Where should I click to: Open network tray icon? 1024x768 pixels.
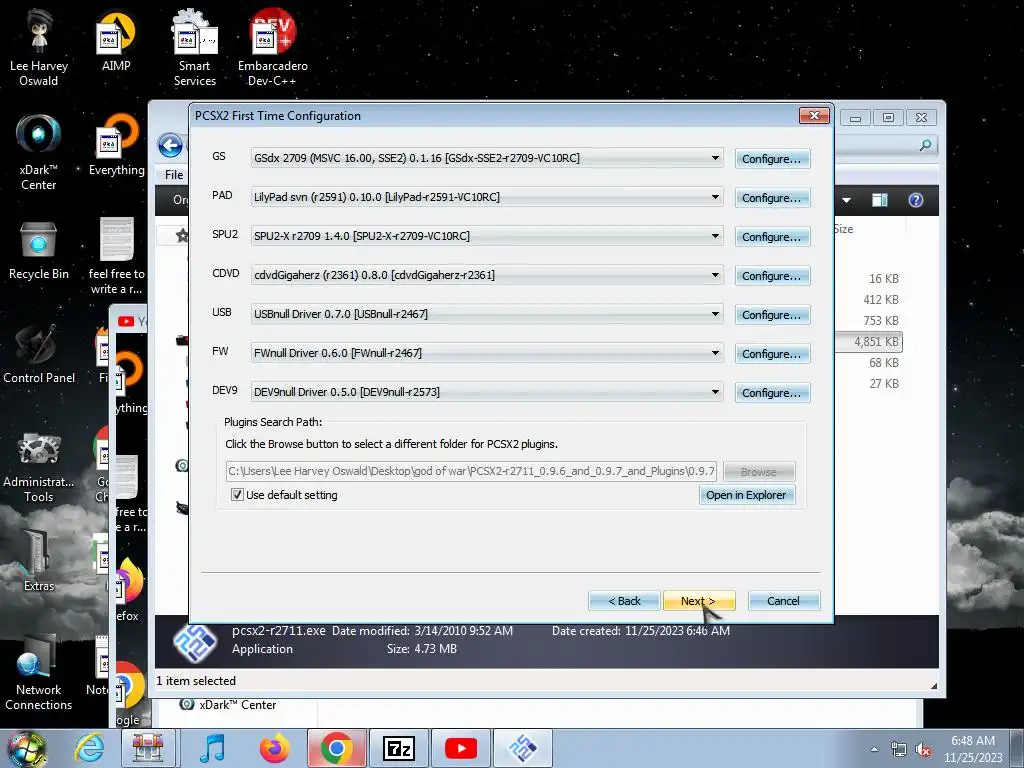[899, 750]
